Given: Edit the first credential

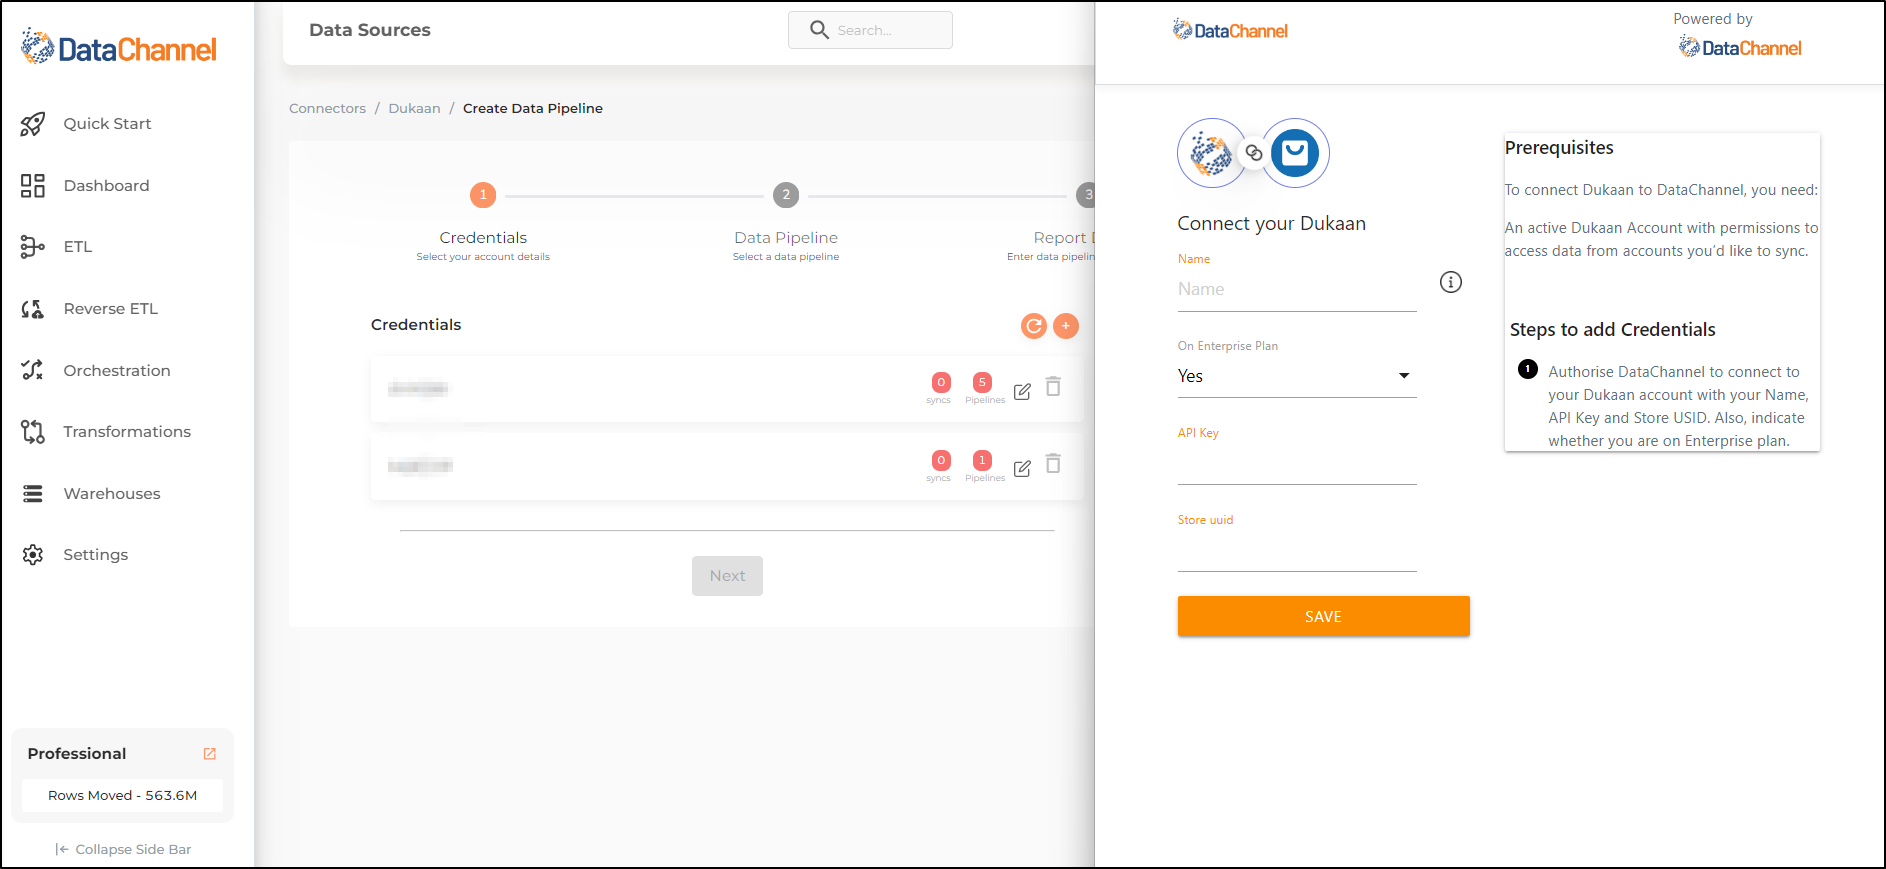Looking at the screenshot, I should click(1022, 392).
